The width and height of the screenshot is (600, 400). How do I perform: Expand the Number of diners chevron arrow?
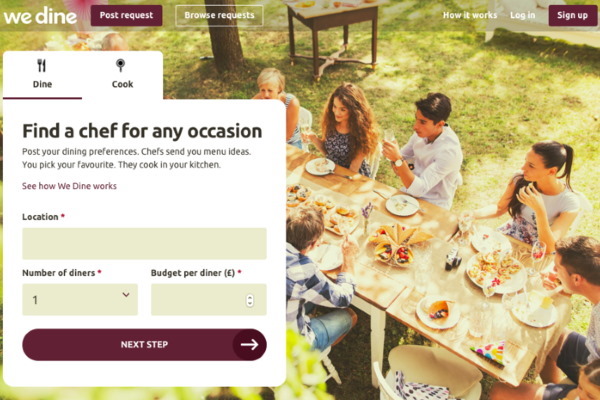(126, 295)
